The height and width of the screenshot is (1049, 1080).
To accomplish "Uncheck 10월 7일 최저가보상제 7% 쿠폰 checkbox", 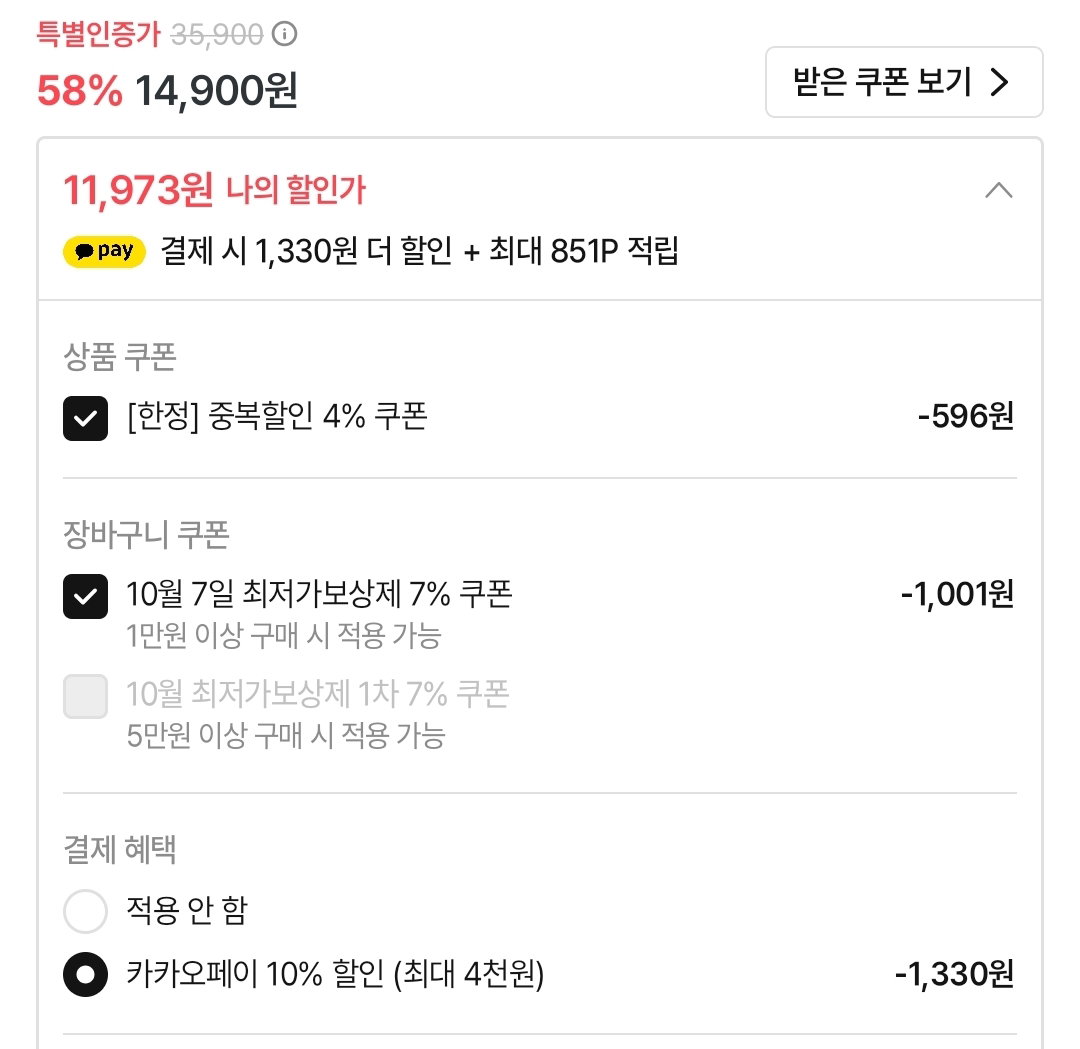I will [x=85, y=596].
